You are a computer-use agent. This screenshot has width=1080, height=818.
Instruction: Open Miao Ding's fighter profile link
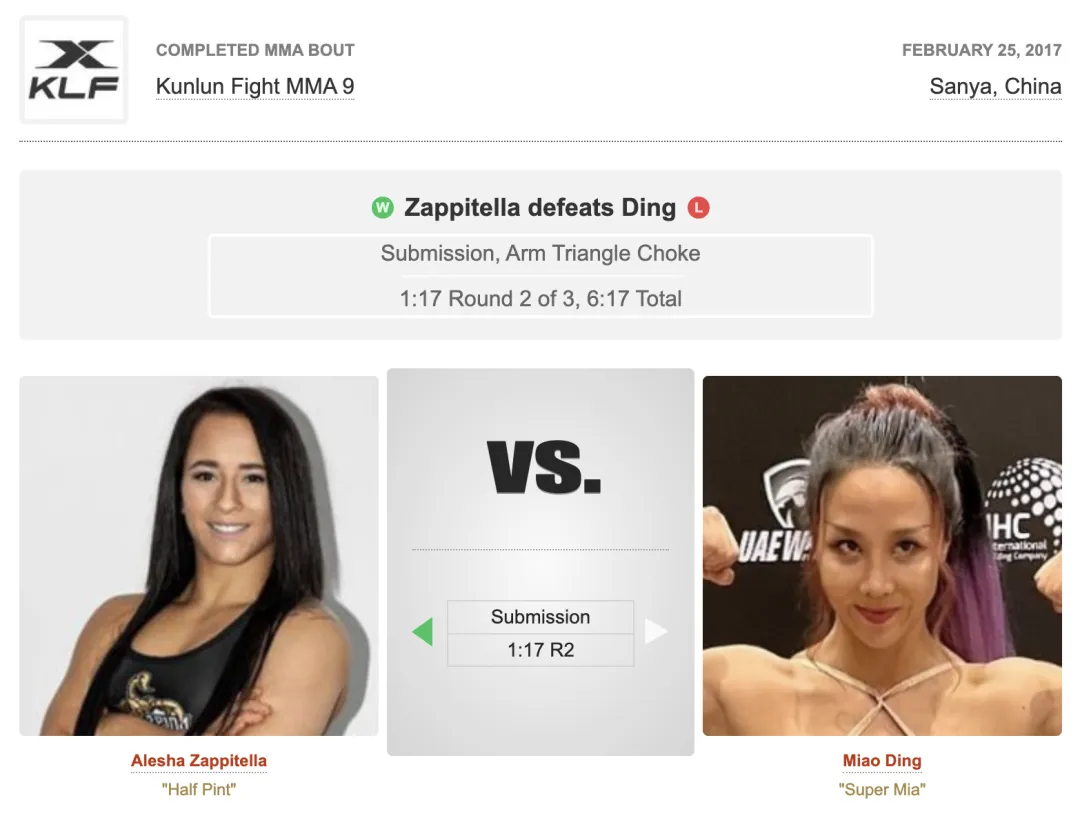click(882, 760)
